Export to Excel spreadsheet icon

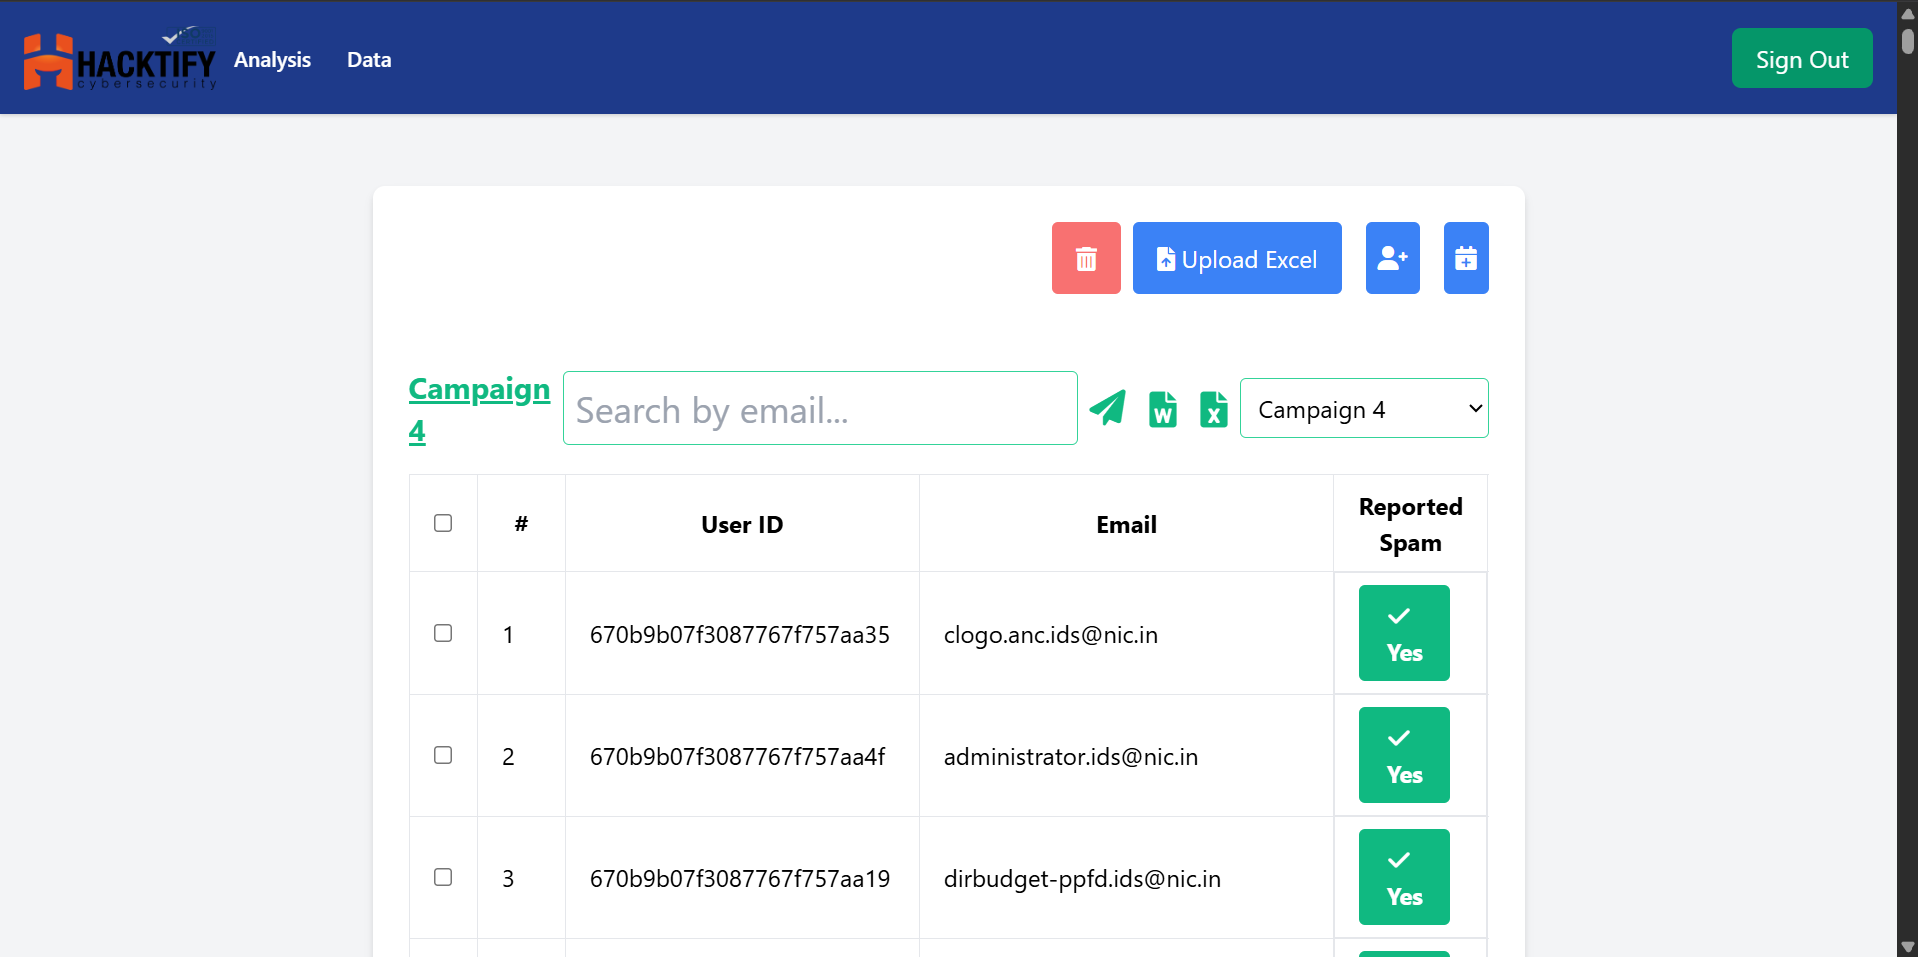click(1214, 409)
